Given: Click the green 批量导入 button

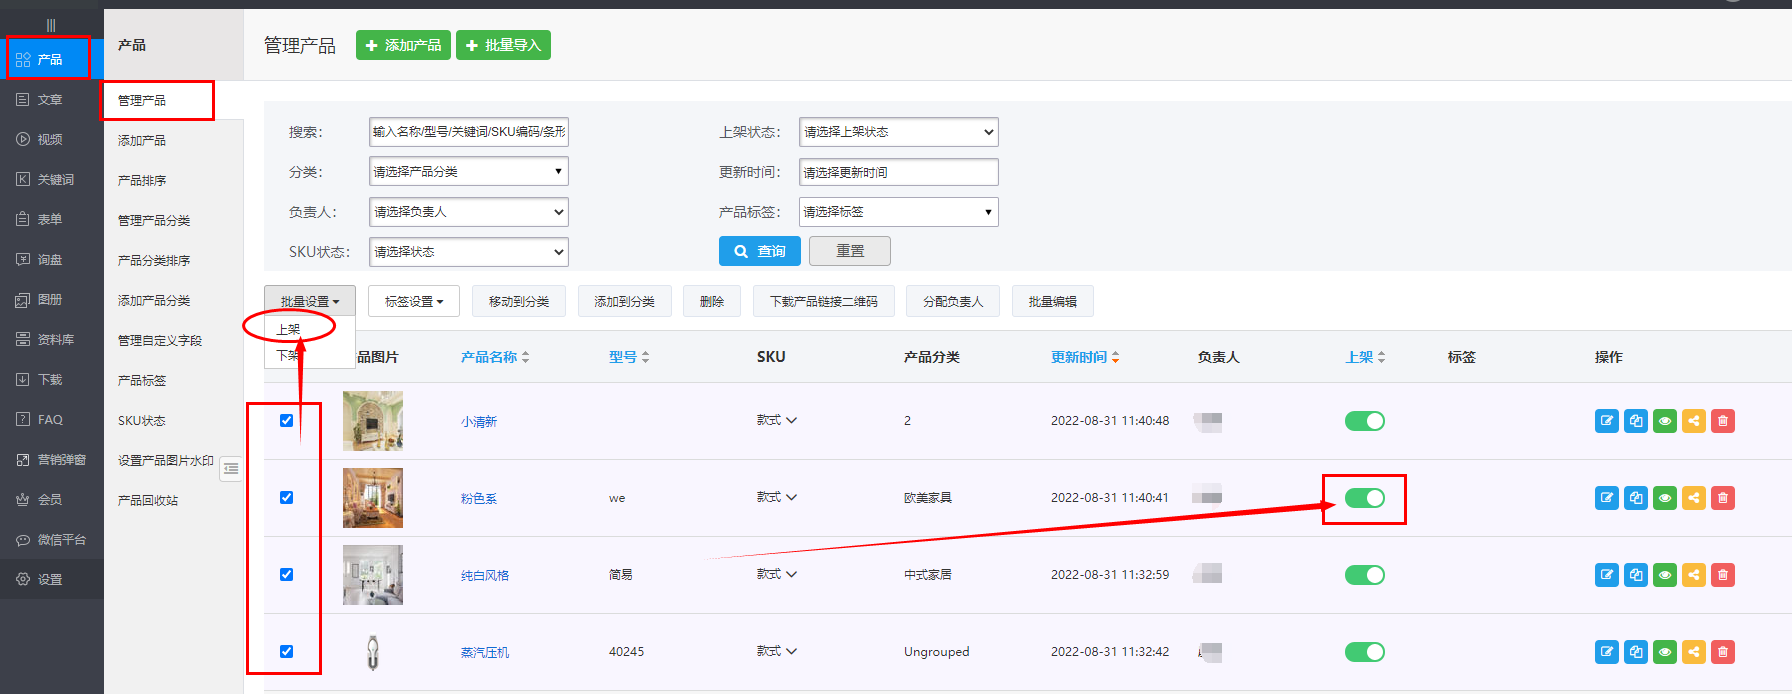Looking at the screenshot, I should click(x=503, y=45).
